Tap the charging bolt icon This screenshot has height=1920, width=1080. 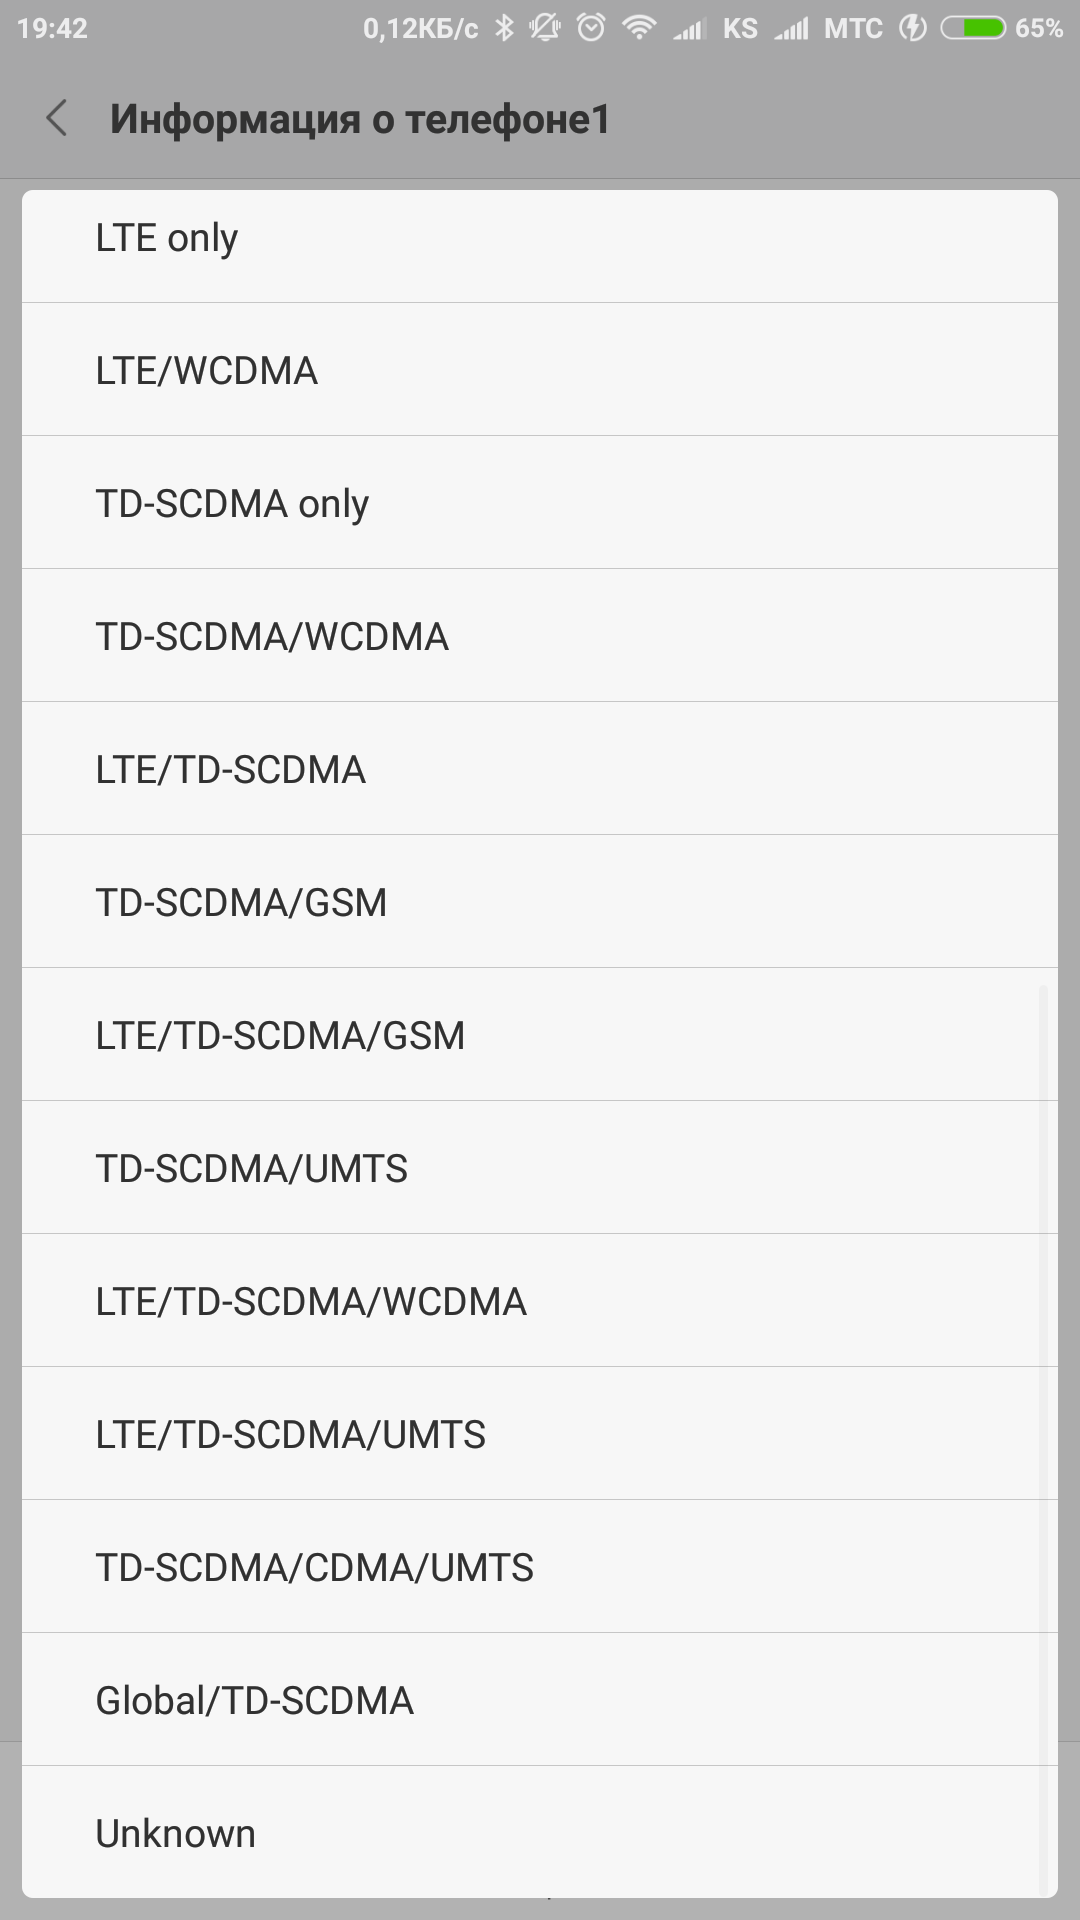(x=912, y=28)
